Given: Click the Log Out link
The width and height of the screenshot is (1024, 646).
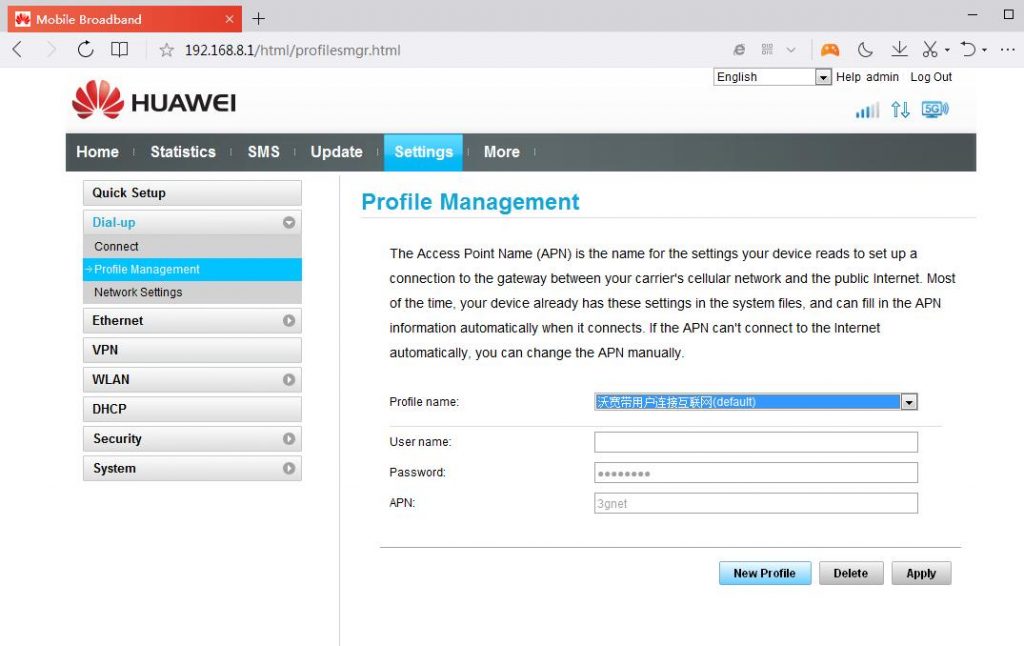Looking at the screenshot, I should coord(931,76).
